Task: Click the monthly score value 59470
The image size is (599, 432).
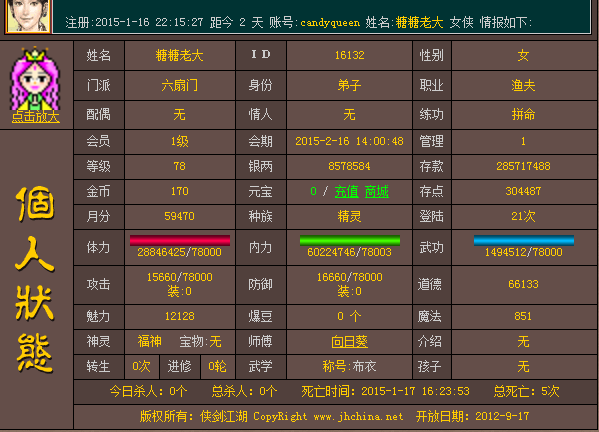Action: (180, 216)
